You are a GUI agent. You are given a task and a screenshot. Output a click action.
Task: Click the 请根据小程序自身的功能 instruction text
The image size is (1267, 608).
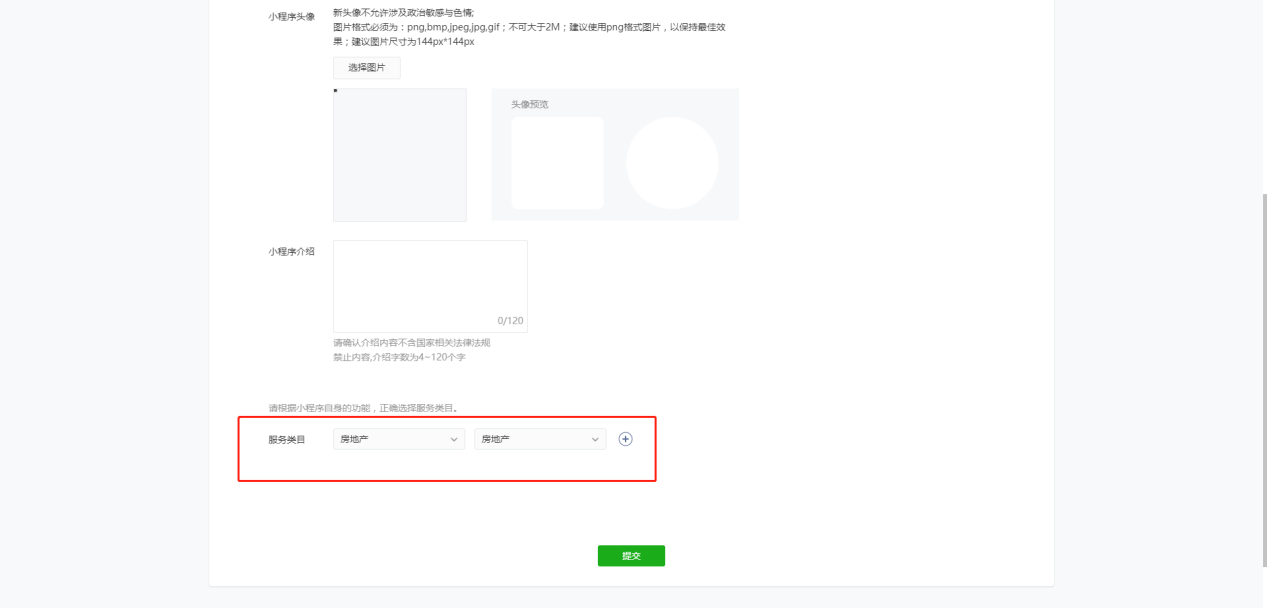point(363,408)
